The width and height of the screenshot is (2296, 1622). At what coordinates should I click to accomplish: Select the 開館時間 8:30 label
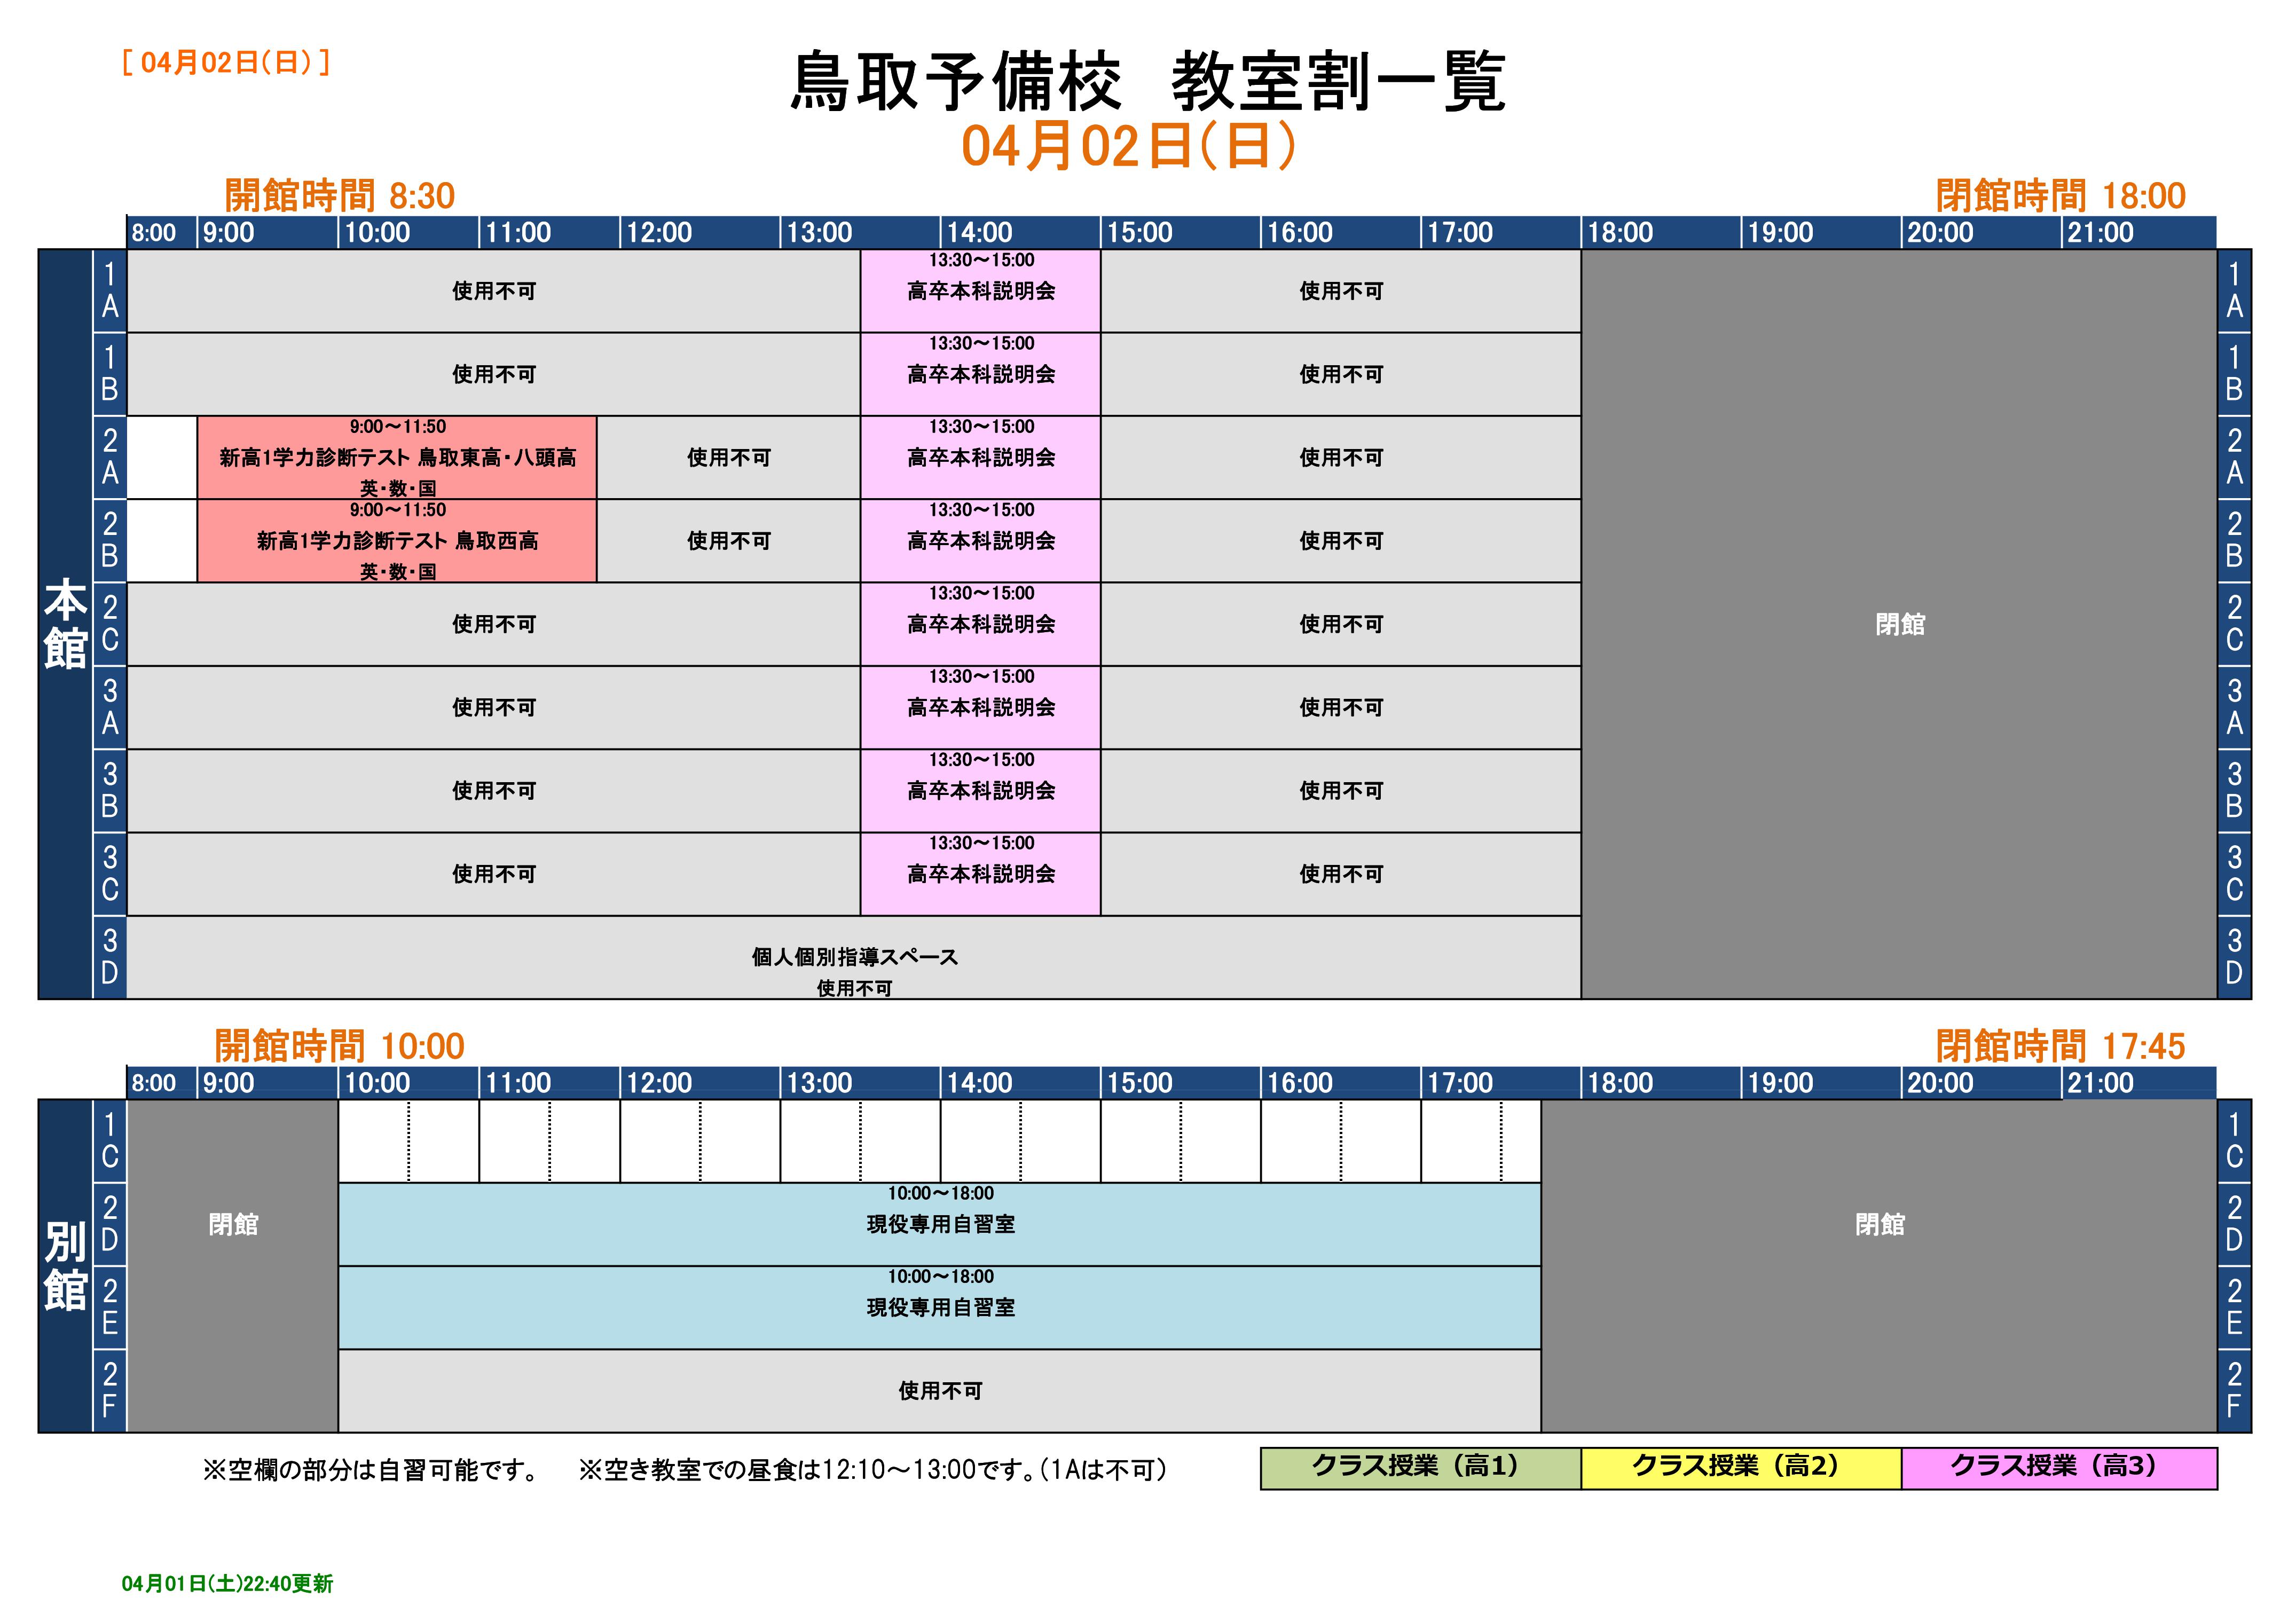point(340,195)
